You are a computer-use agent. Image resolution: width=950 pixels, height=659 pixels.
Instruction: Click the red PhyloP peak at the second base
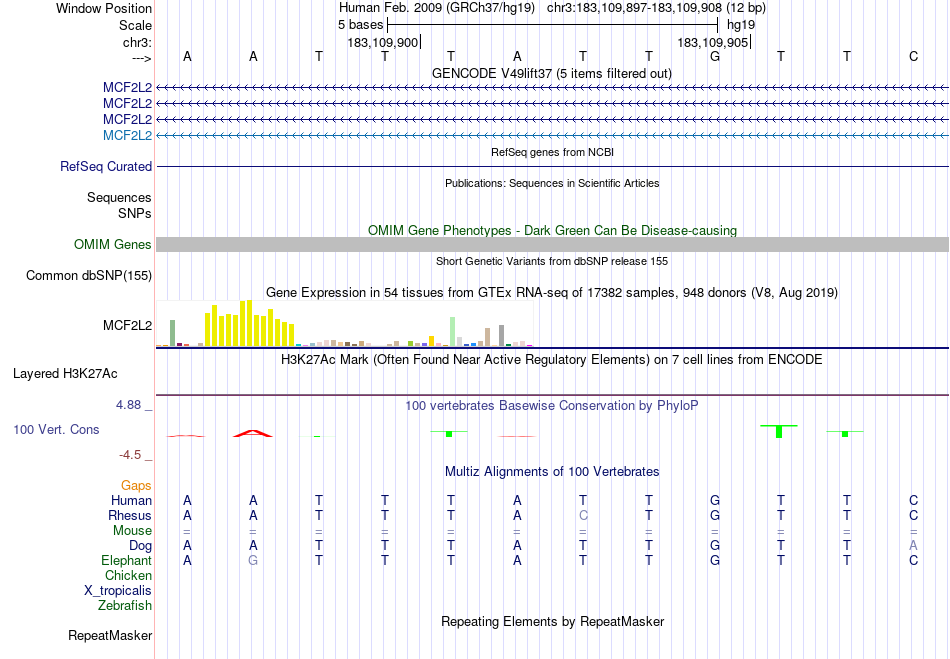[253, 433]
